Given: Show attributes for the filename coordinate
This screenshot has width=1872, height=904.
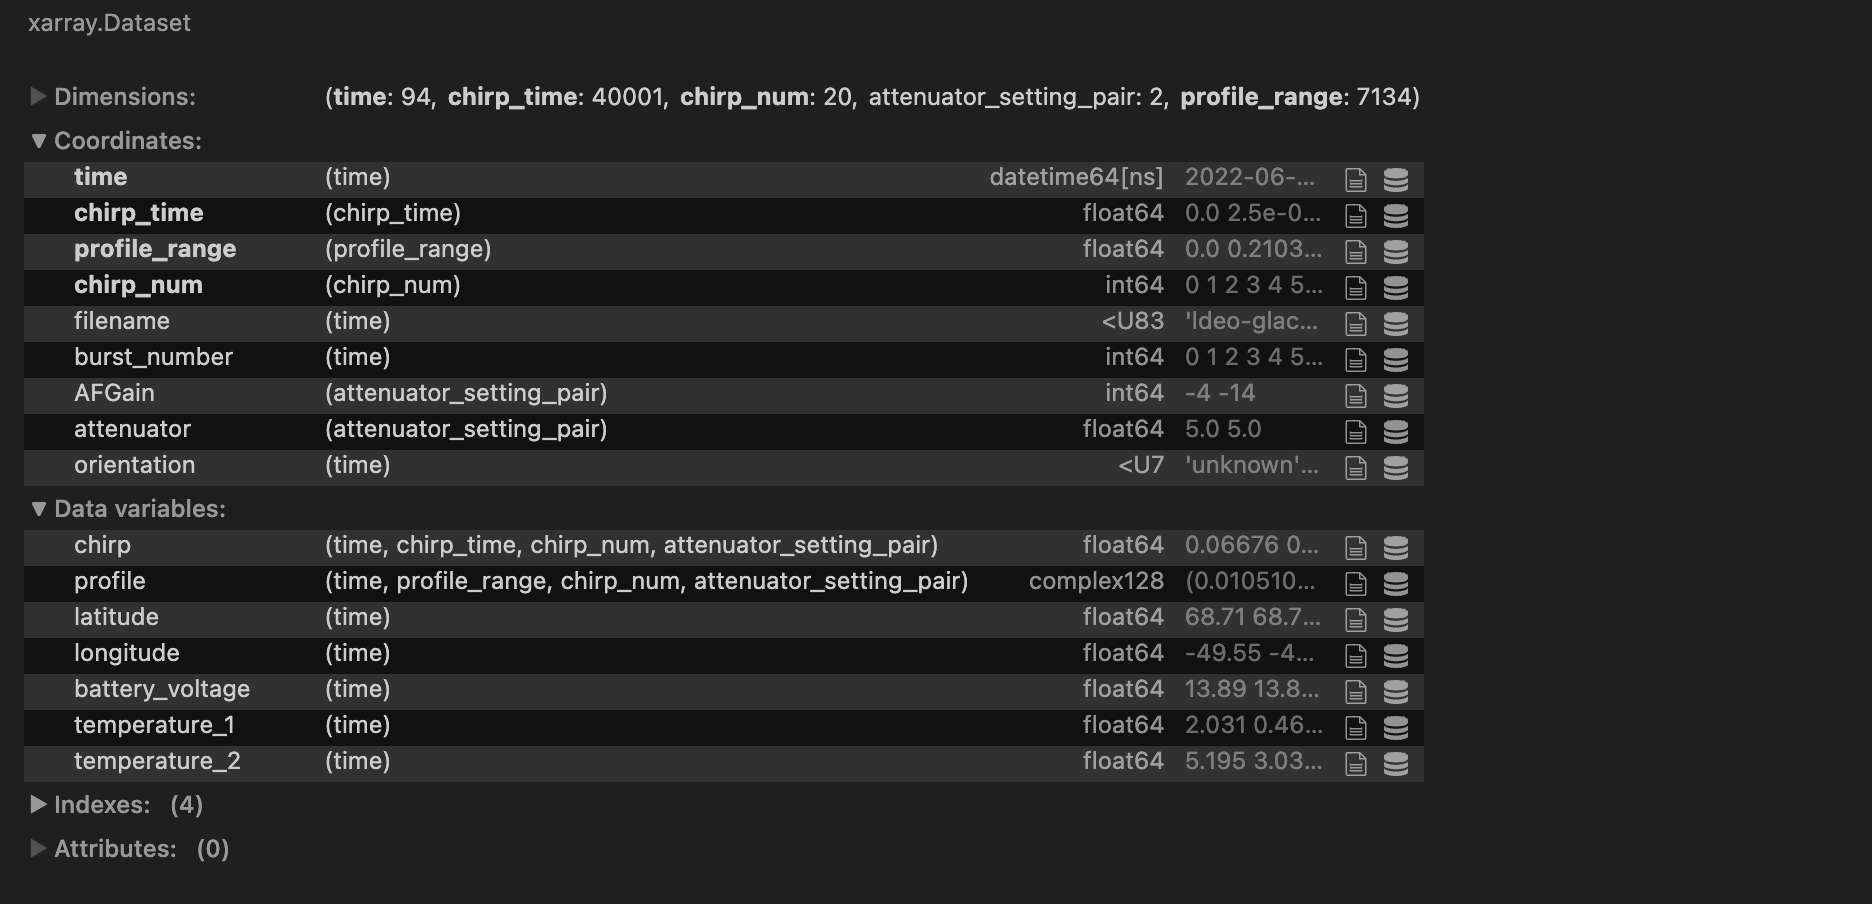Looking at the screenshot, I should [x=1356, y=322].
